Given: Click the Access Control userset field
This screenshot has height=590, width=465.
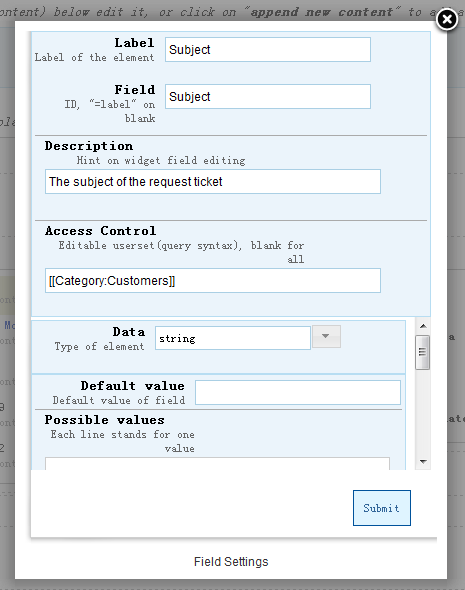Looking at the screenshot, I should coord(213,280).
